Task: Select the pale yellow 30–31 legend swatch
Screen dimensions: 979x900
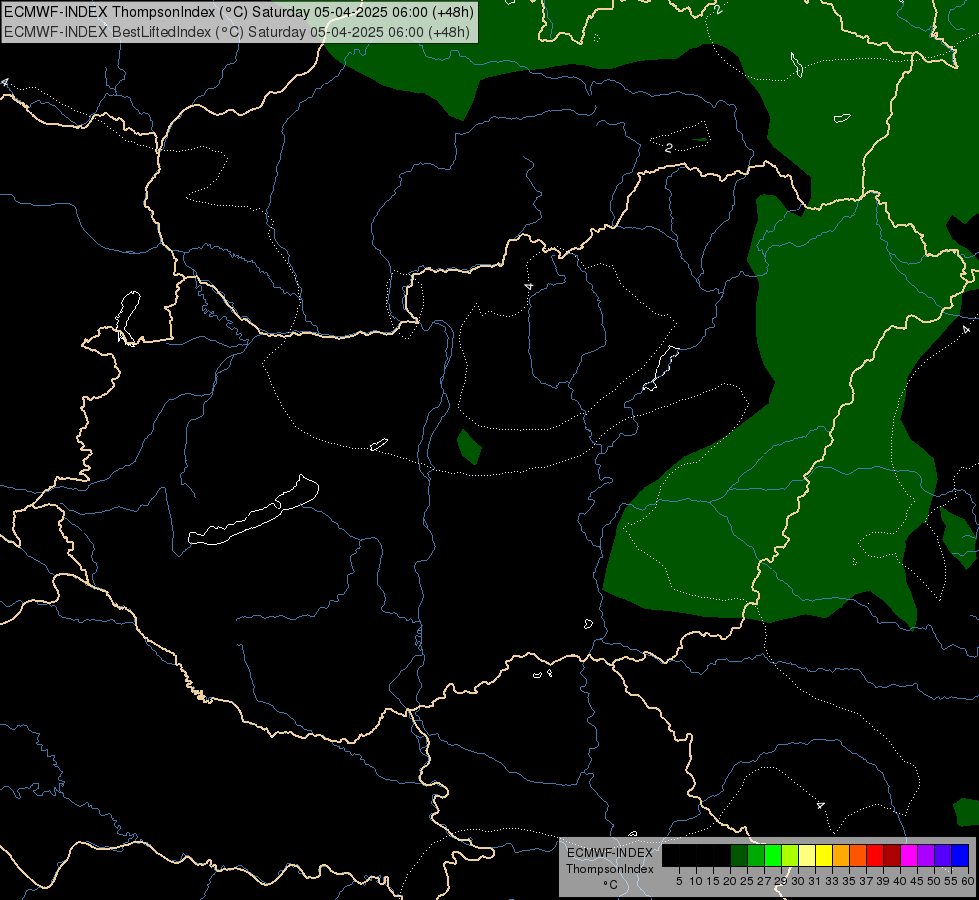Action: pos(807,855)
